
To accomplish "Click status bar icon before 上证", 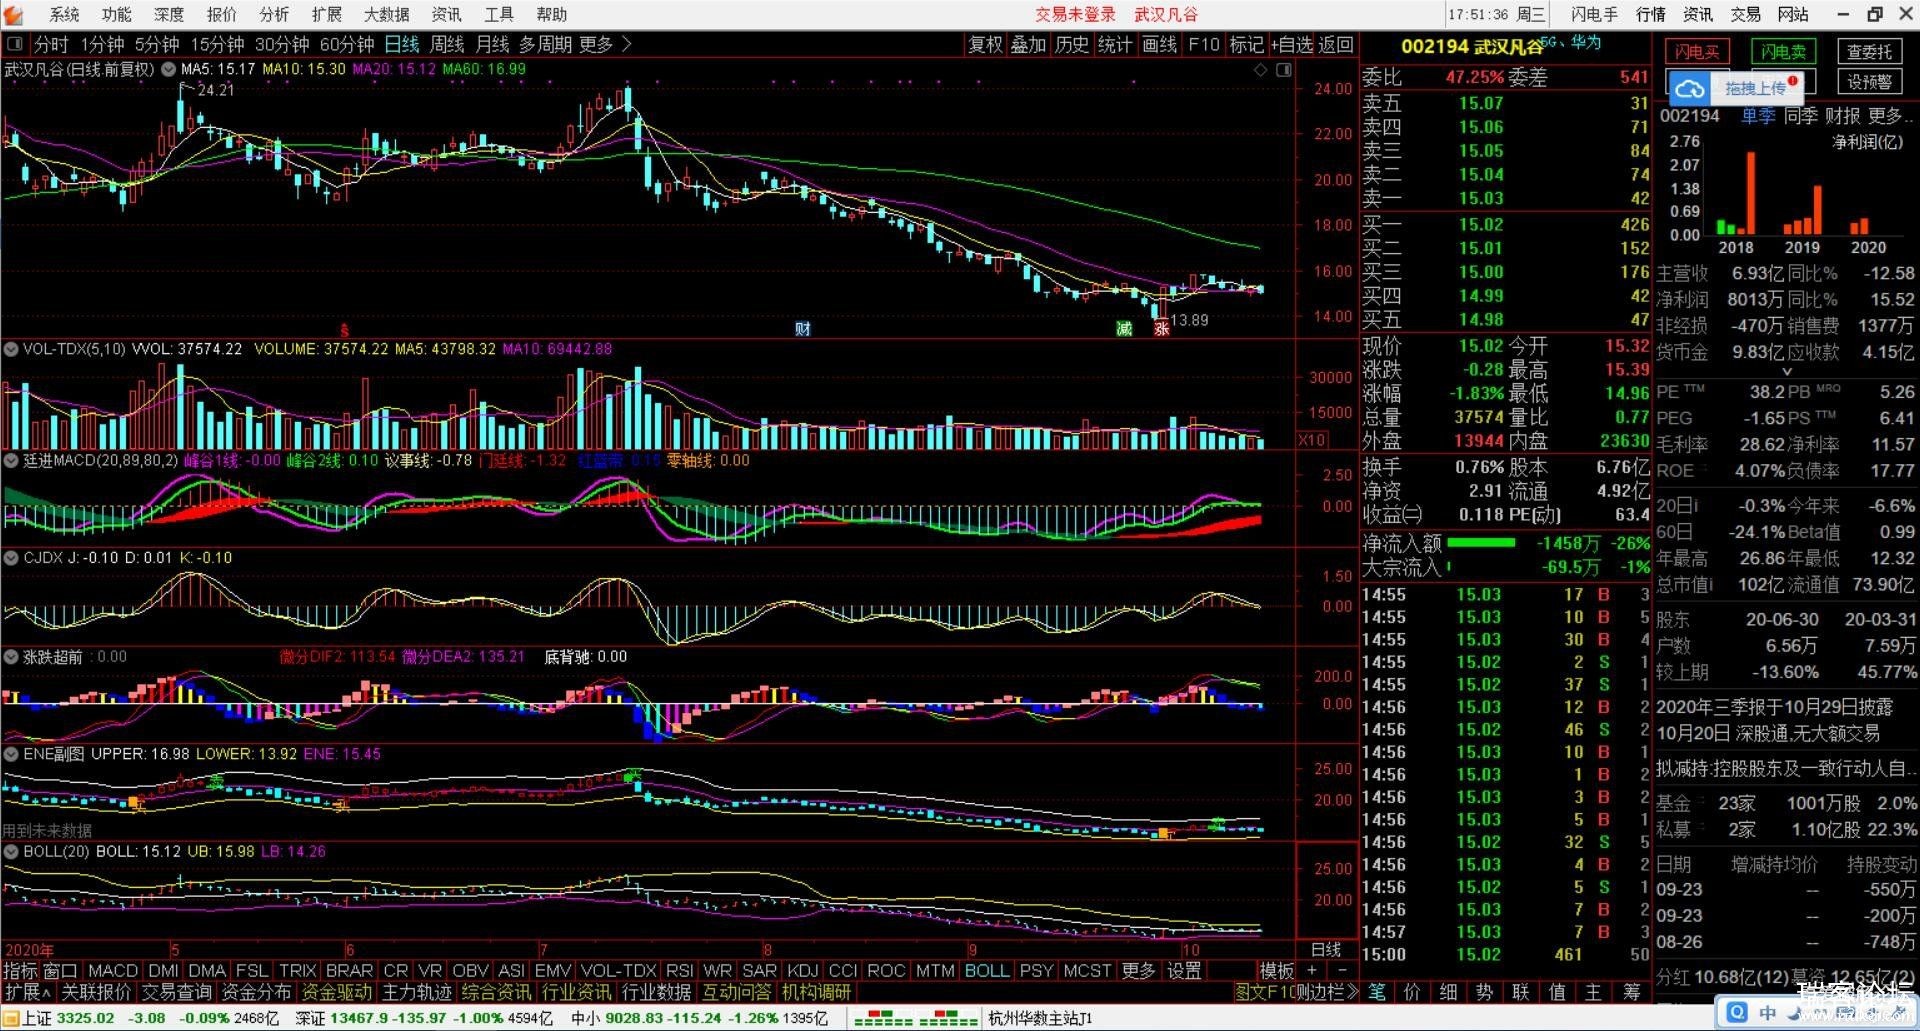I will pyautogui.click(x=12, y=1018).
